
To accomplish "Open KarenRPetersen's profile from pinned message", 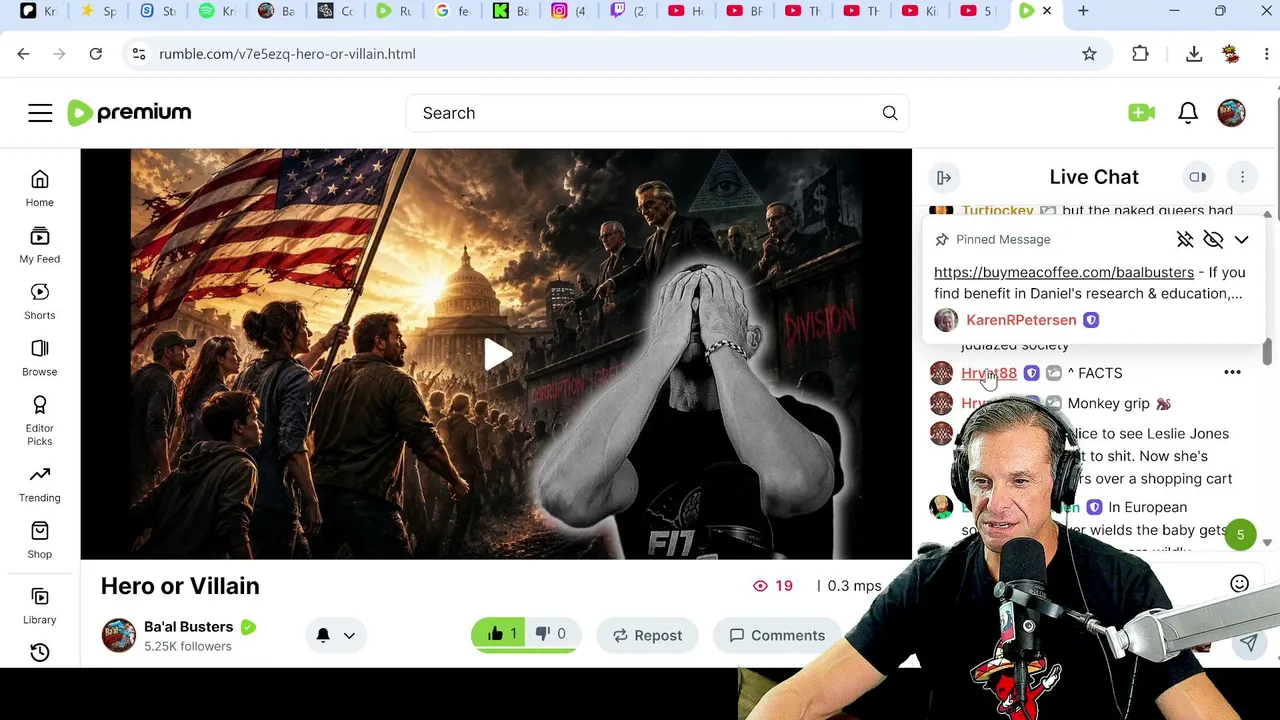I will coord(1021,320).
